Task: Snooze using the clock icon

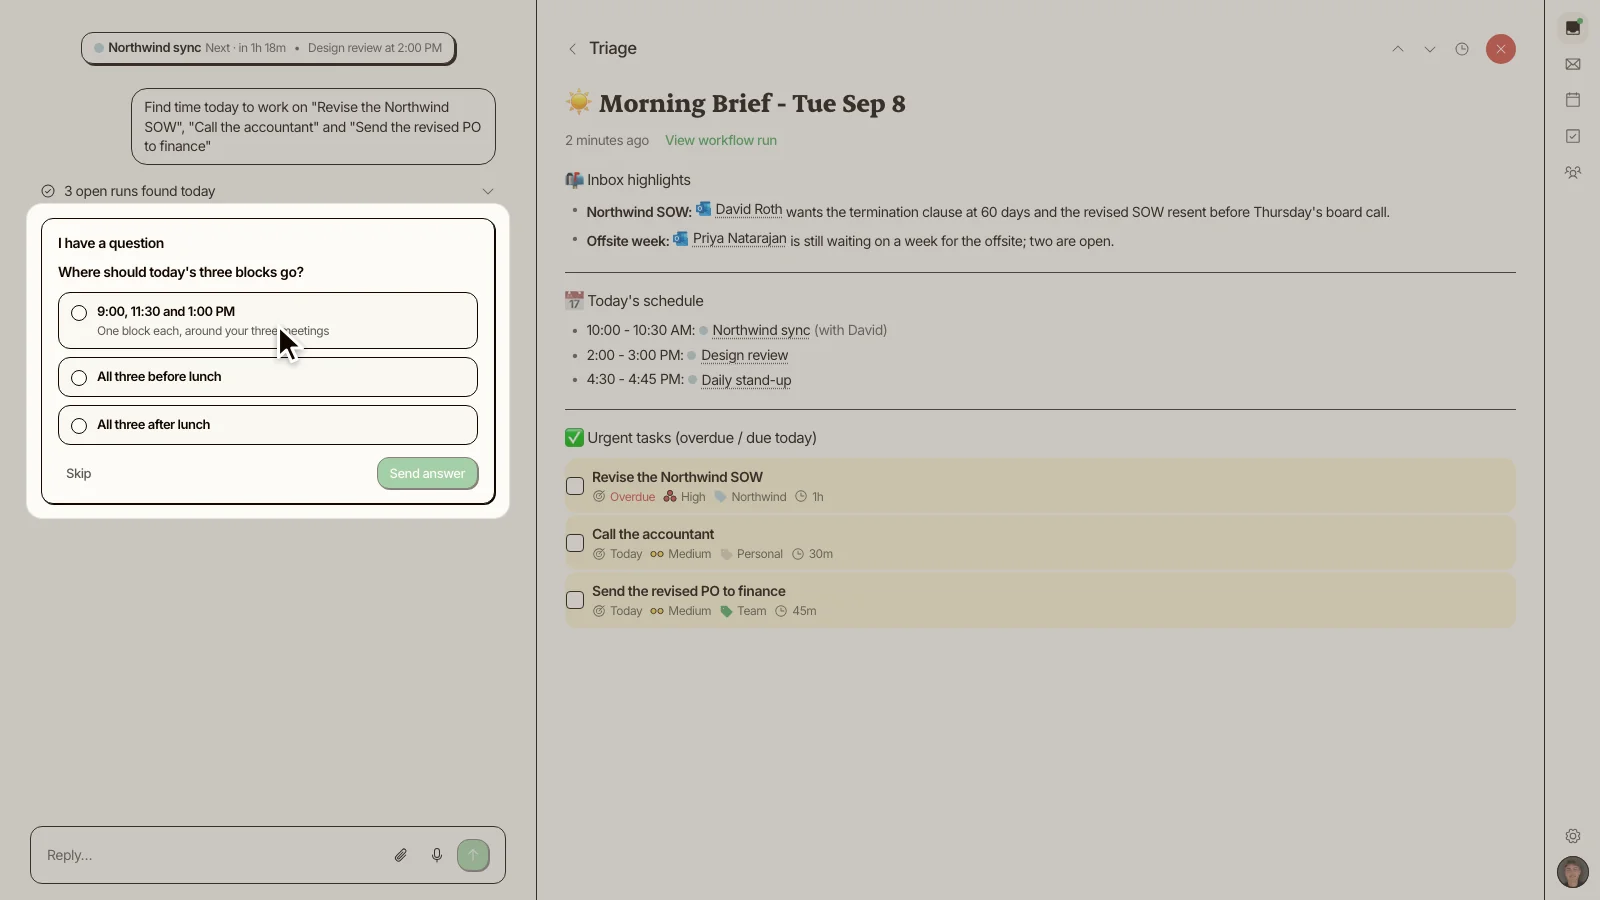Action: click(1462, 49)
